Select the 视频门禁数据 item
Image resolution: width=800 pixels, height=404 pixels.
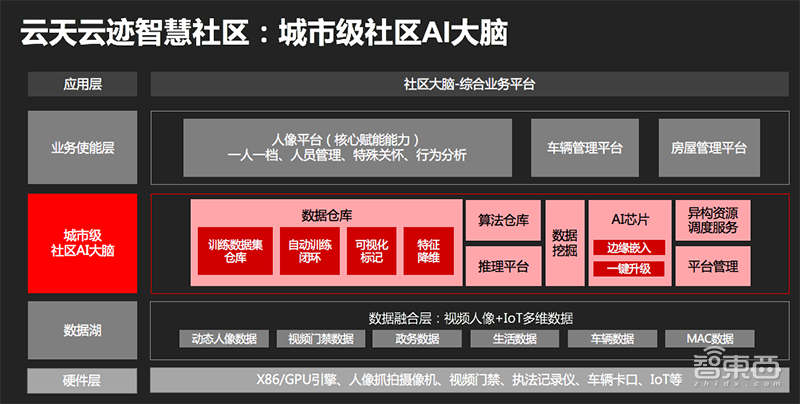[x=321, y=339]
